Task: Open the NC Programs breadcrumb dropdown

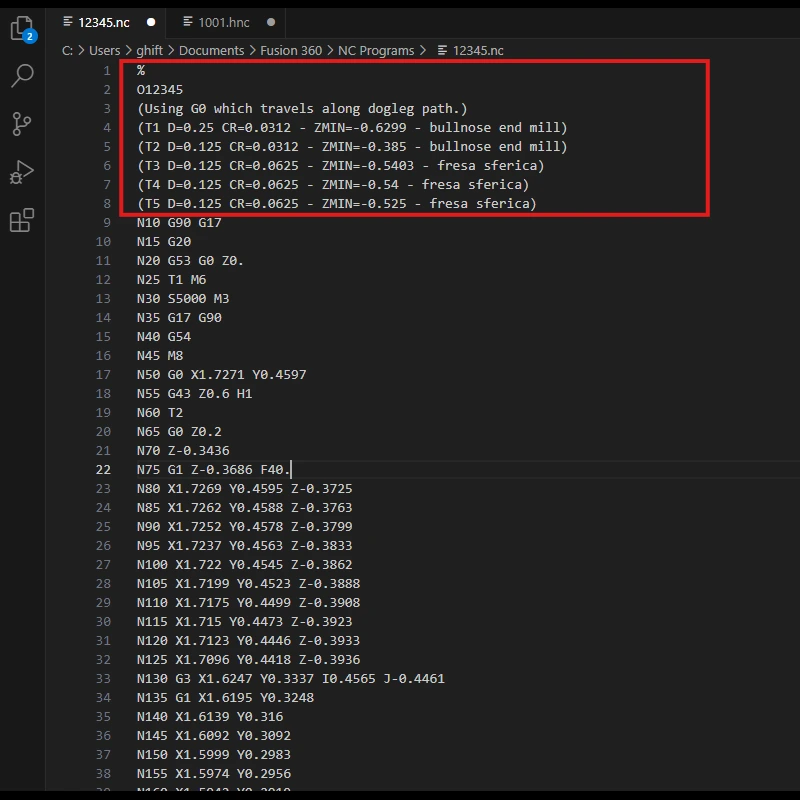Action: pyautogui.click(x=378, y=50)
